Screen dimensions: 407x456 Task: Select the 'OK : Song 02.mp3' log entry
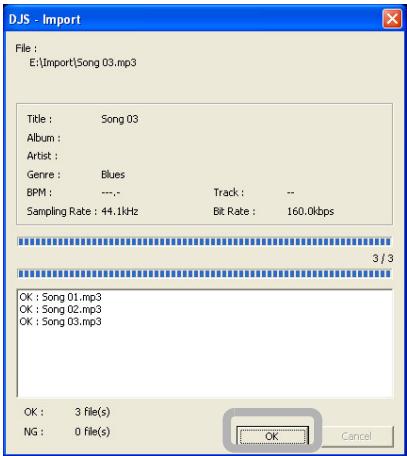point(61,309)
